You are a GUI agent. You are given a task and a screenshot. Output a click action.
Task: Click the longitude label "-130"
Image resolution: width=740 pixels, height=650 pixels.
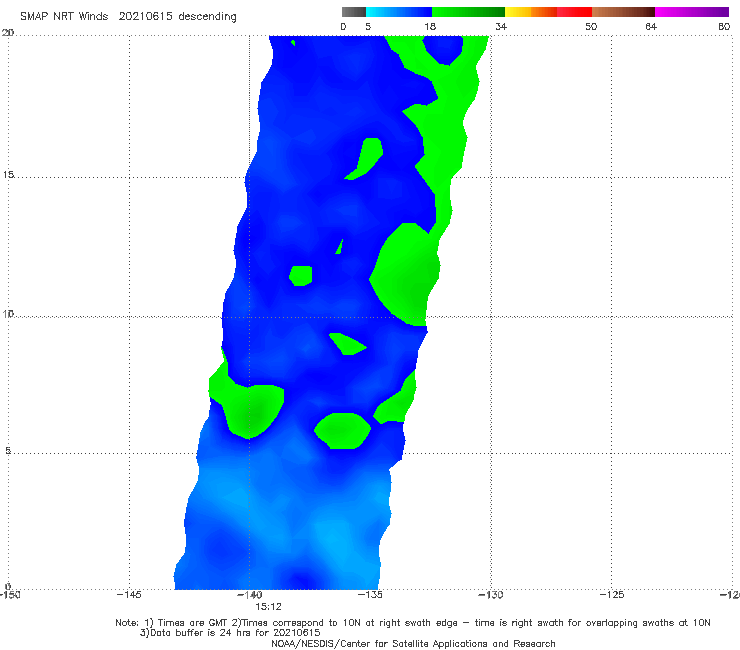tap(491, 595)
